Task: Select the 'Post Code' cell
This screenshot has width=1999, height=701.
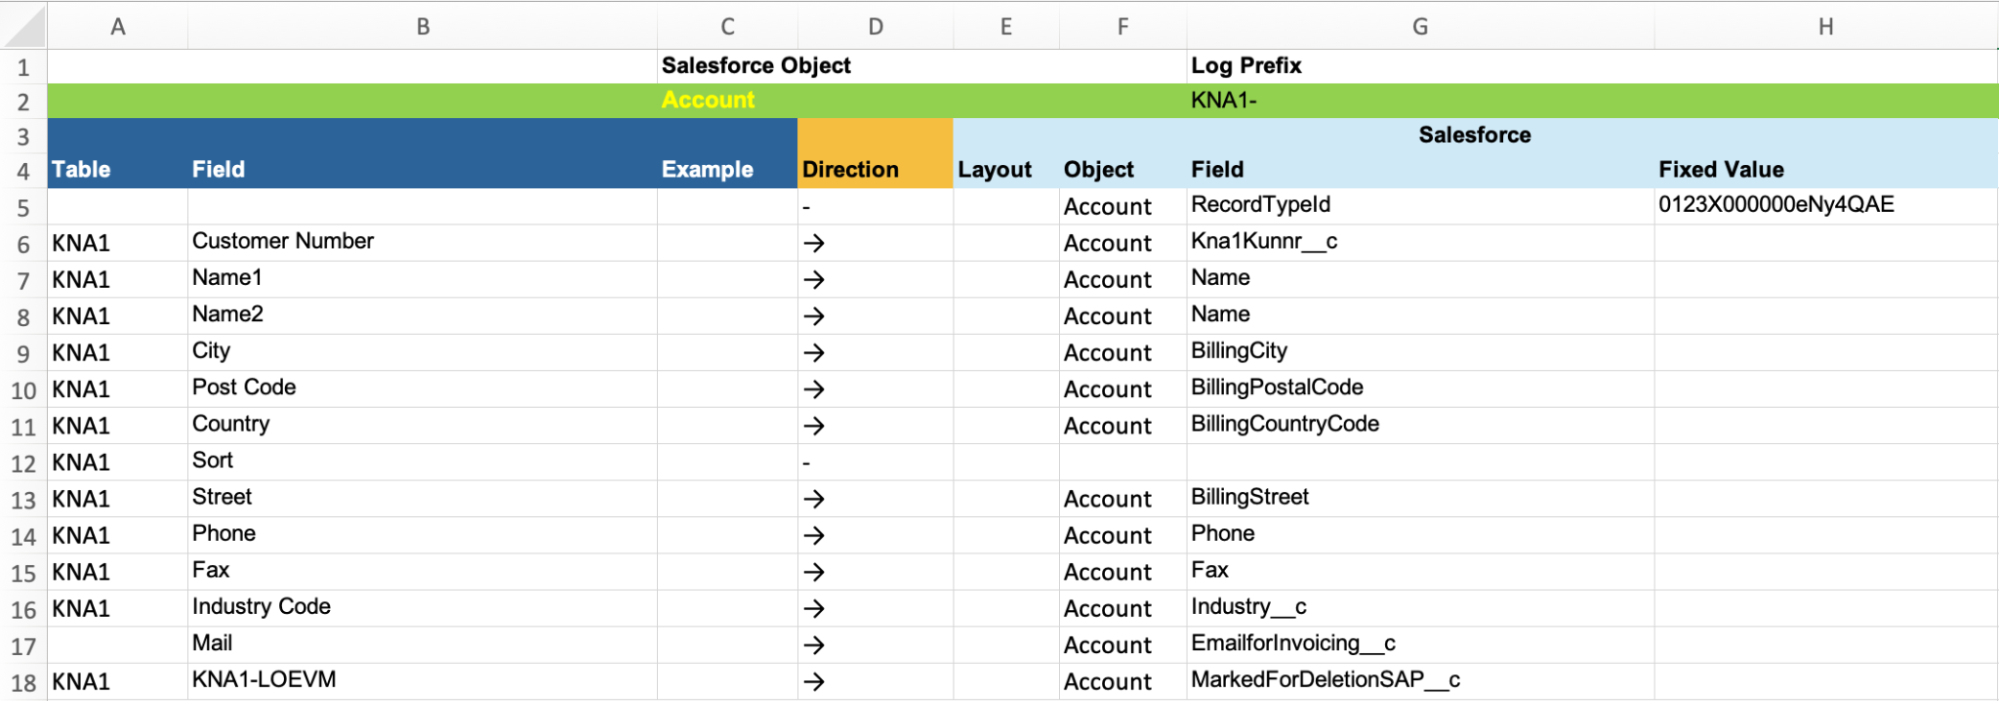Action: tap(422, 389)
